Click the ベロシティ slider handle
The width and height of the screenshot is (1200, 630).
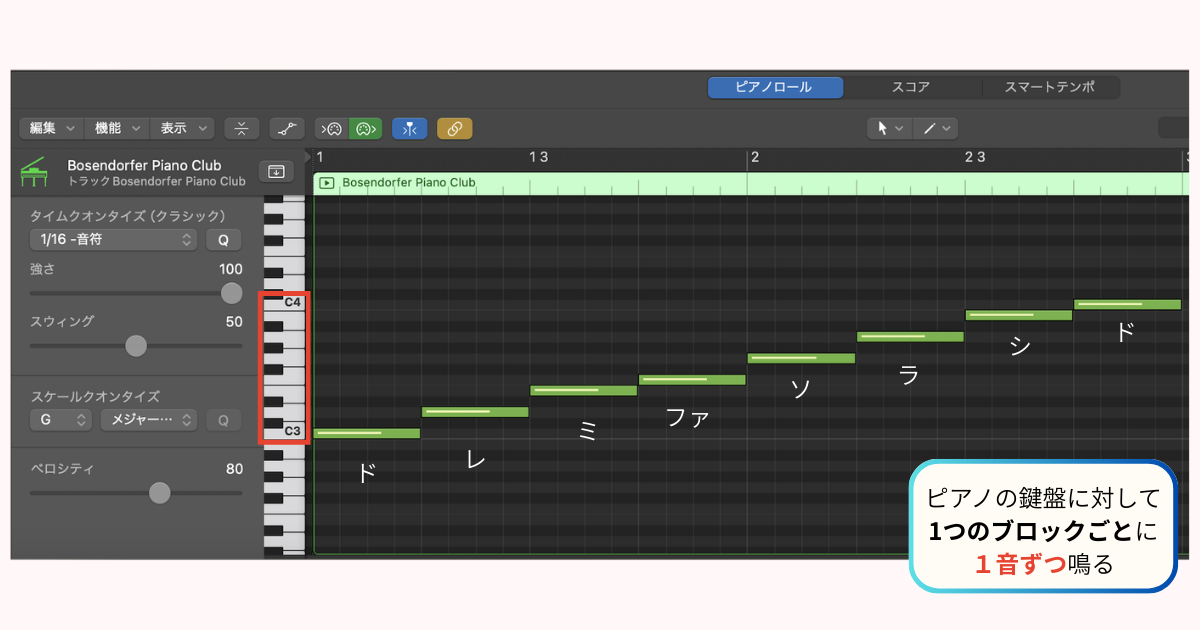point(159,493)
